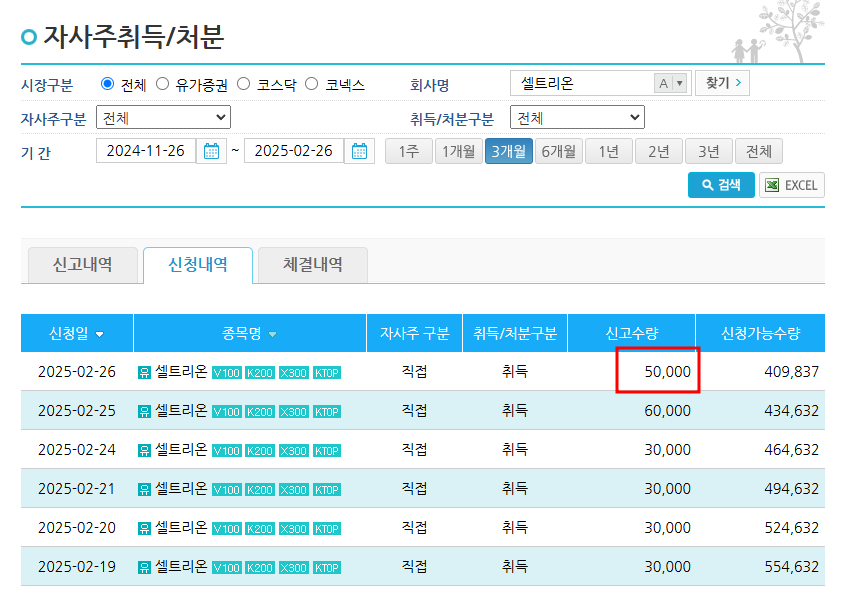Open the 취득/처분구분 dropdown
844x590 pixels.
point(577,117)
